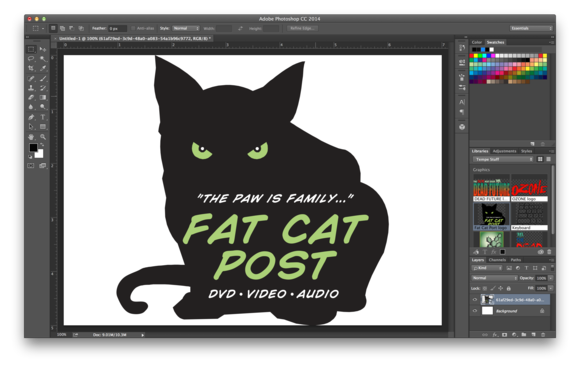Enable the Anti-alias checkbox

click(133, 28)
